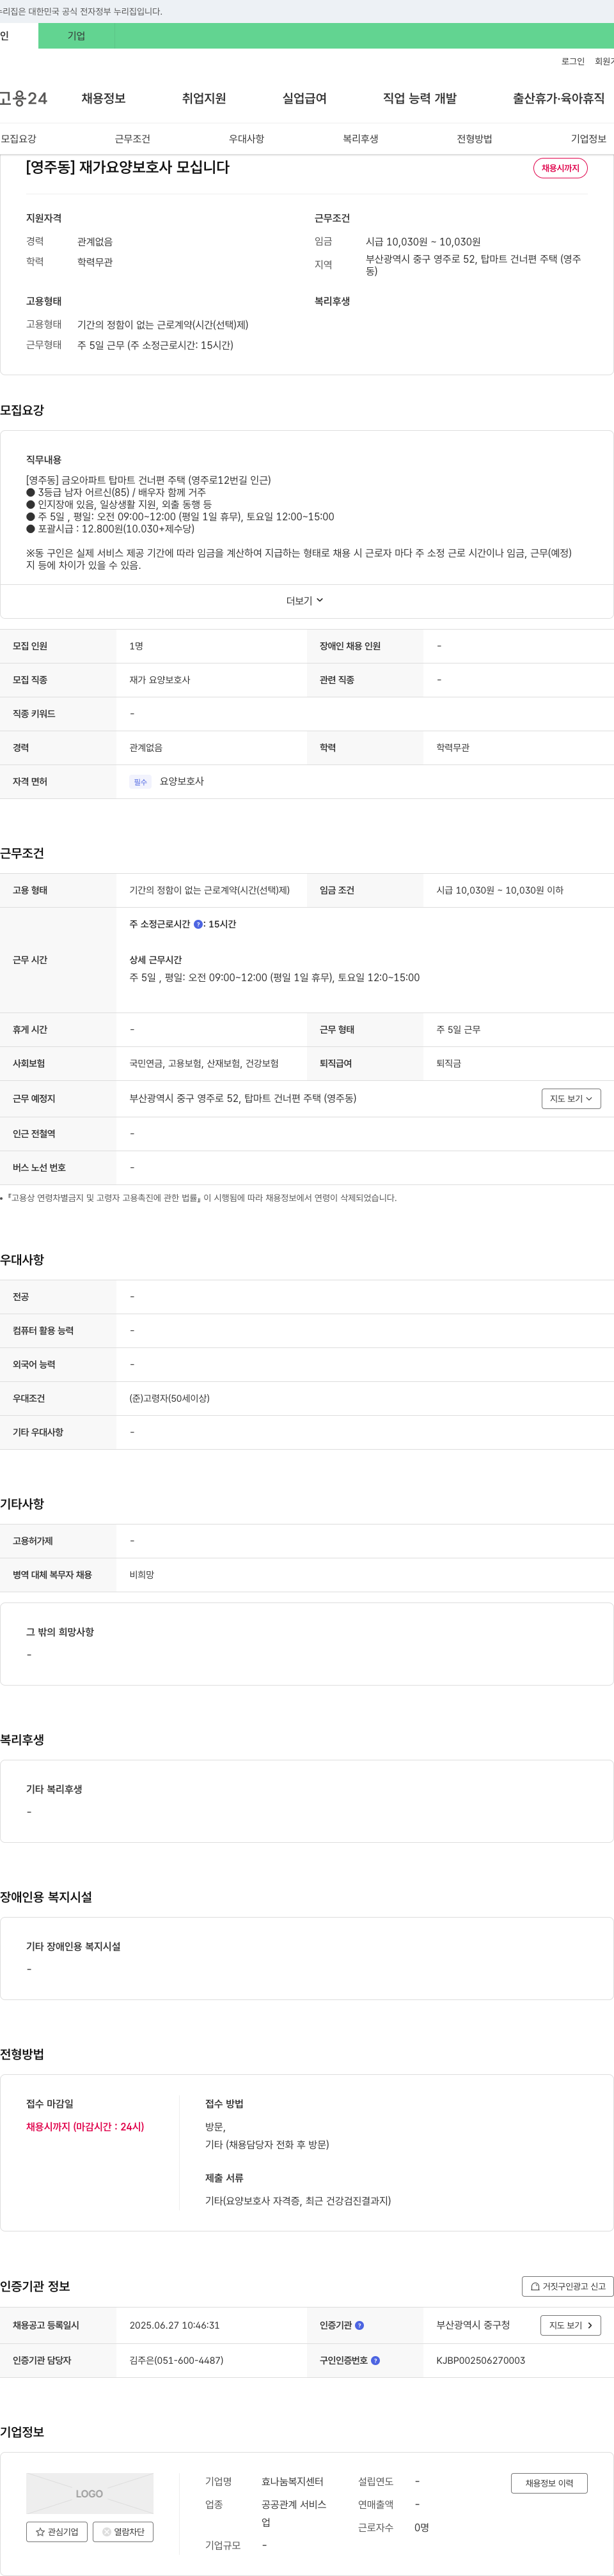614x2576 pixels.
Task: Open the 채용정보 menu
Action: pos(103,98)
